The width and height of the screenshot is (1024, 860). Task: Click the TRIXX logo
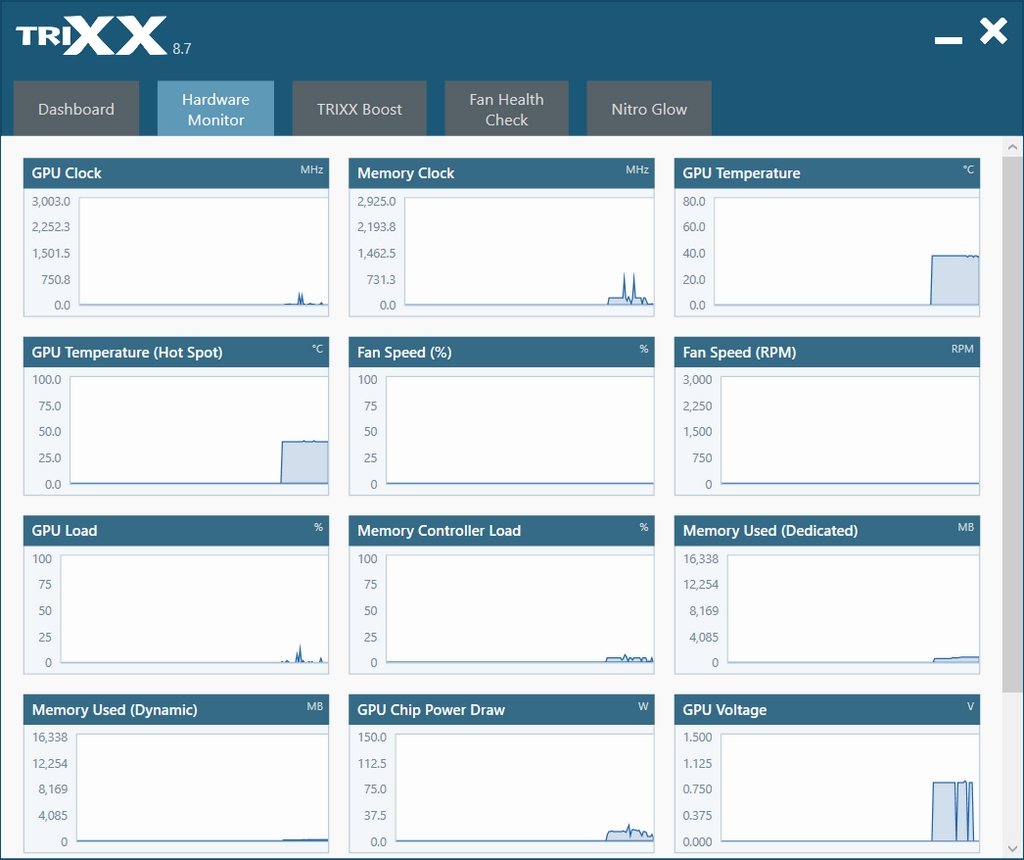click(x=91, y=36)
